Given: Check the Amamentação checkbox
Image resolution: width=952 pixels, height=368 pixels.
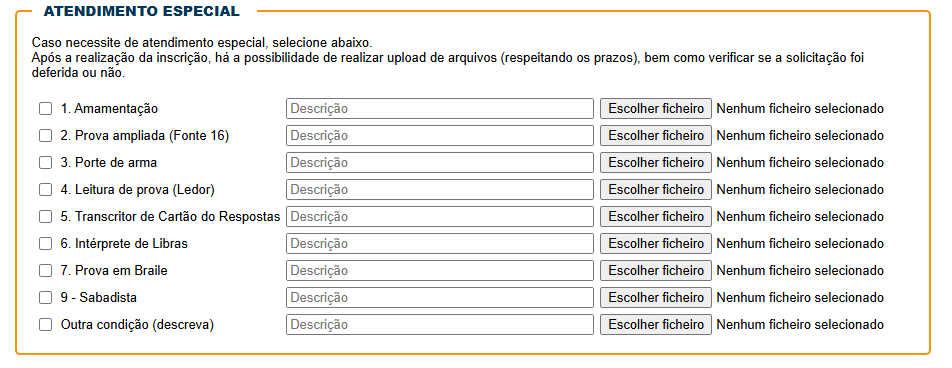Looking at the screenshot, I should click(46, 109).
